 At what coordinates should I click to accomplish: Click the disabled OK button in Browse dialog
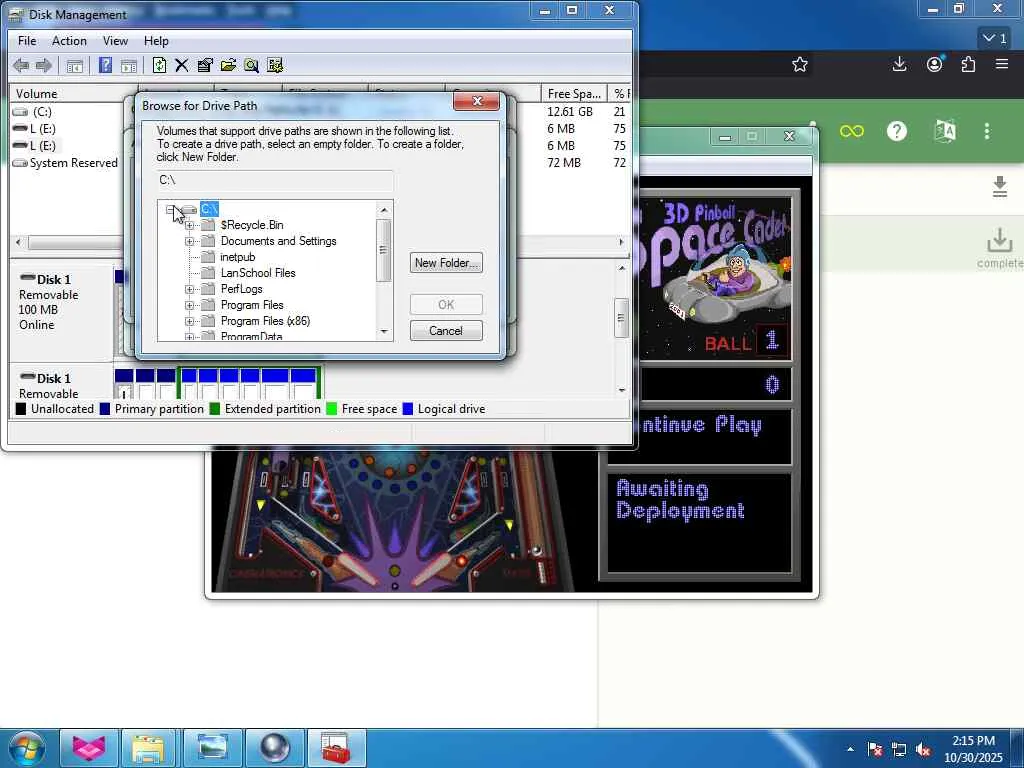pyautogui.click(x=446, y=305)
